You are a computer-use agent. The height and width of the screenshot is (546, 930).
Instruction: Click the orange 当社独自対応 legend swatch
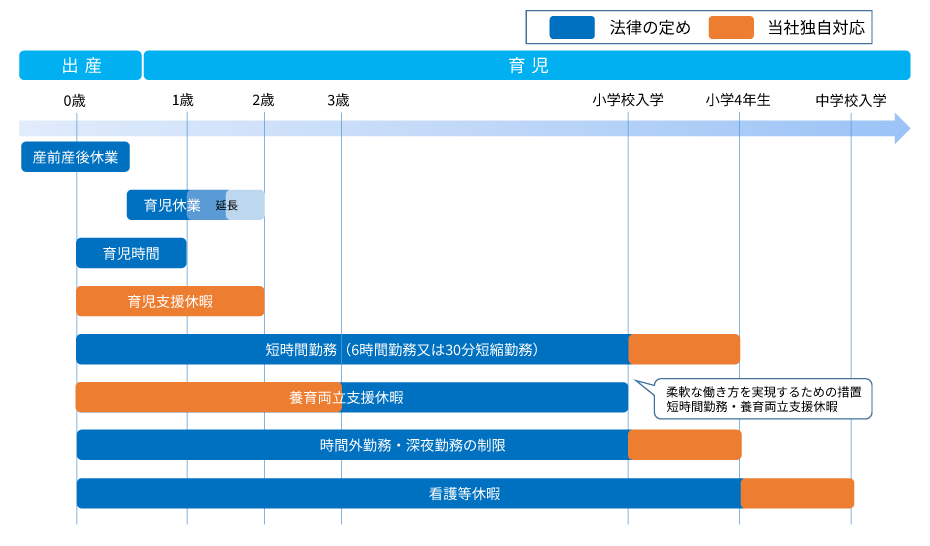click(731, 28)
